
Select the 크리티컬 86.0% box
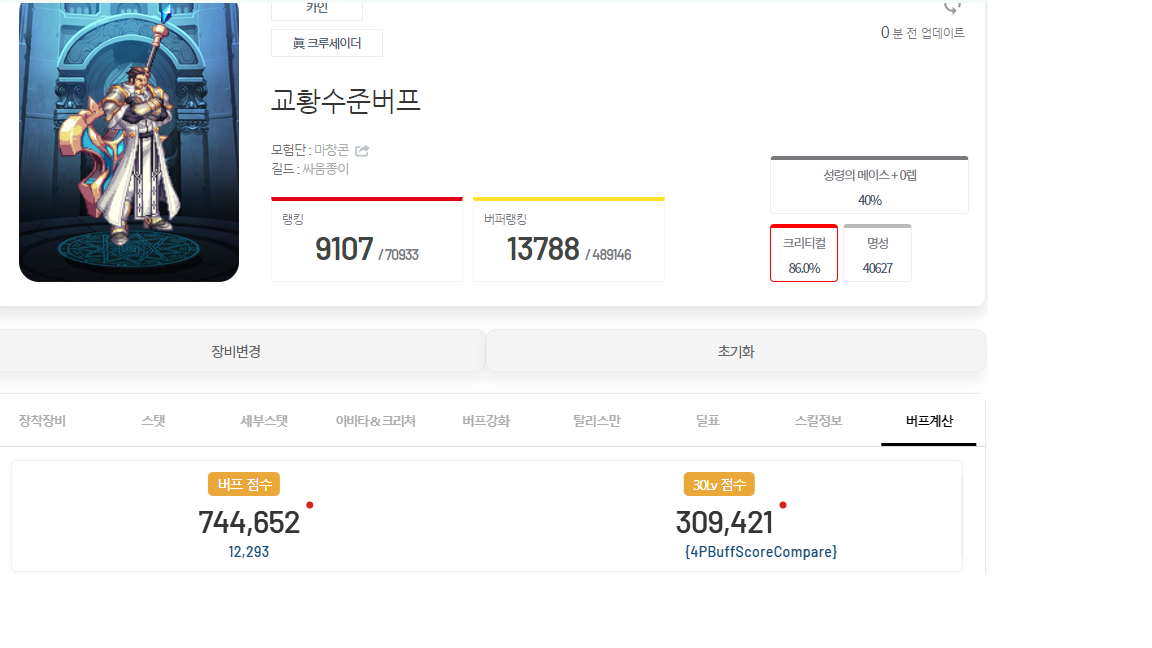click(804, 253)
